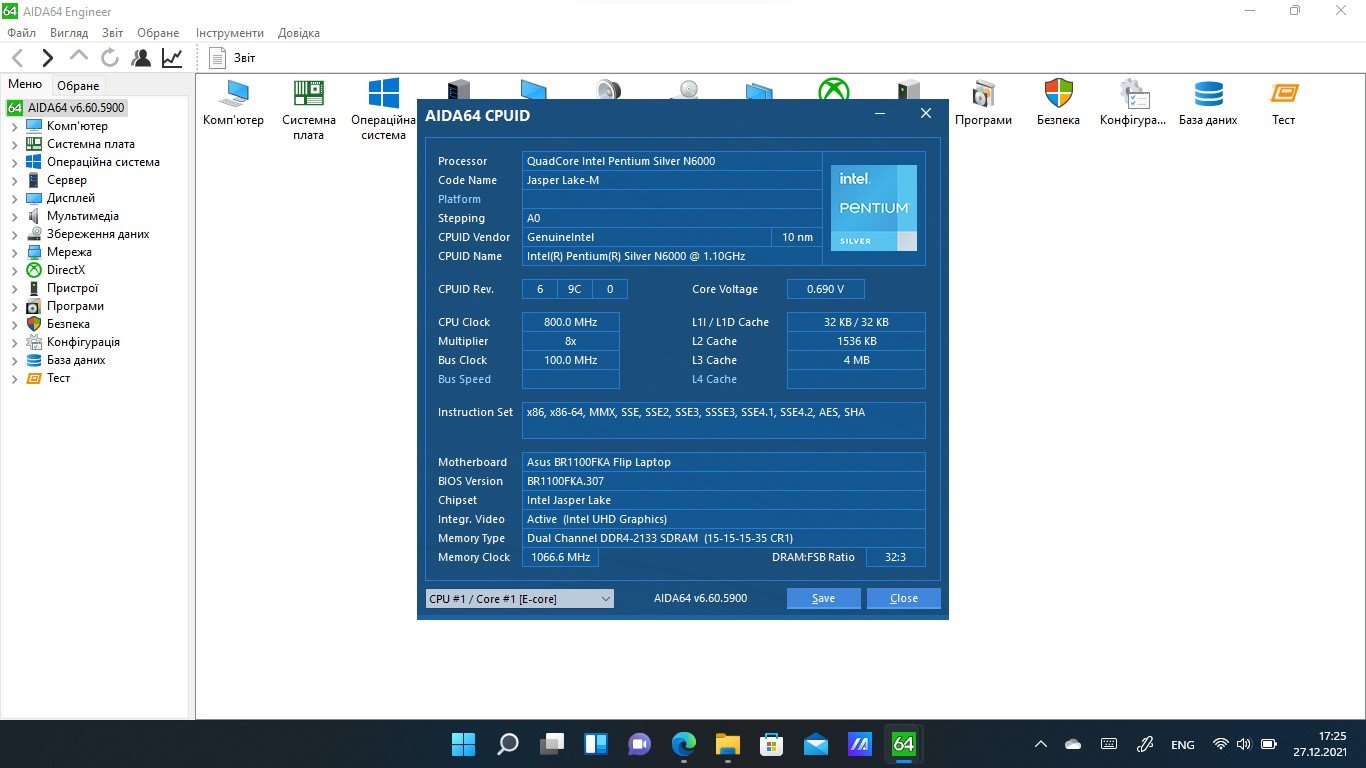The width and height of the screenshot is (1366, 768).
Task: Click the Core Voltage 0.690 V value
Action: click(x=826, y=289)
